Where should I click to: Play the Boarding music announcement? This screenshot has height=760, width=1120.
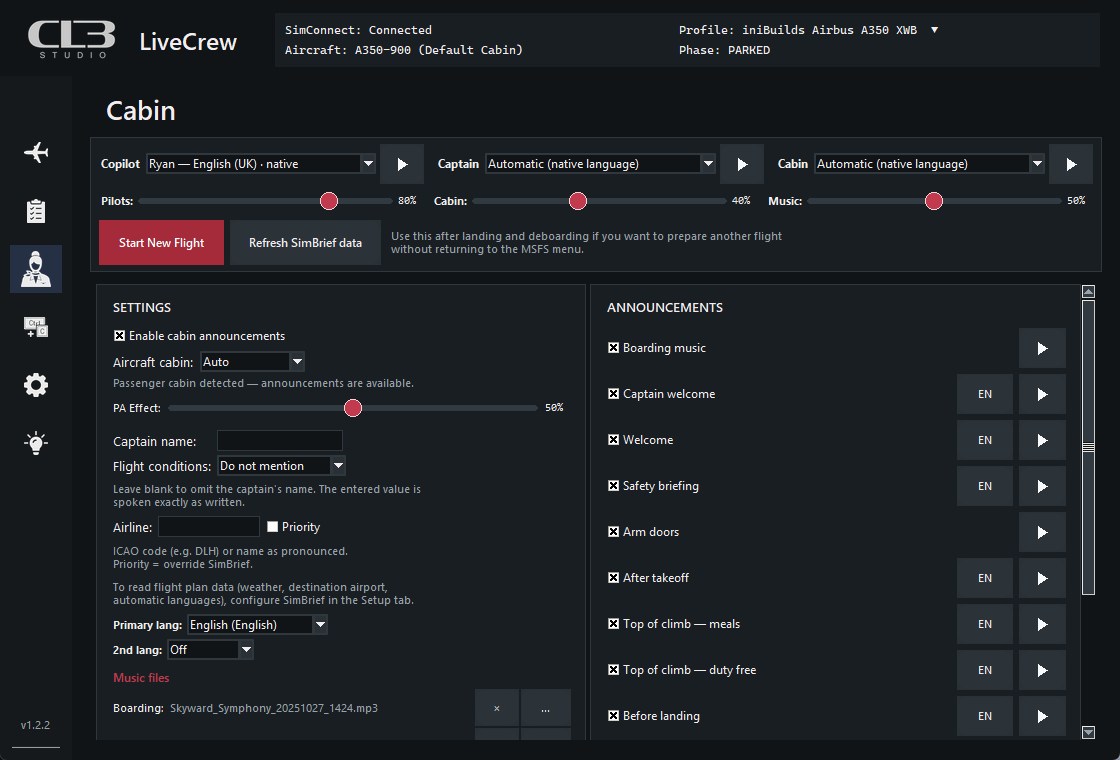click(1042, 349)
